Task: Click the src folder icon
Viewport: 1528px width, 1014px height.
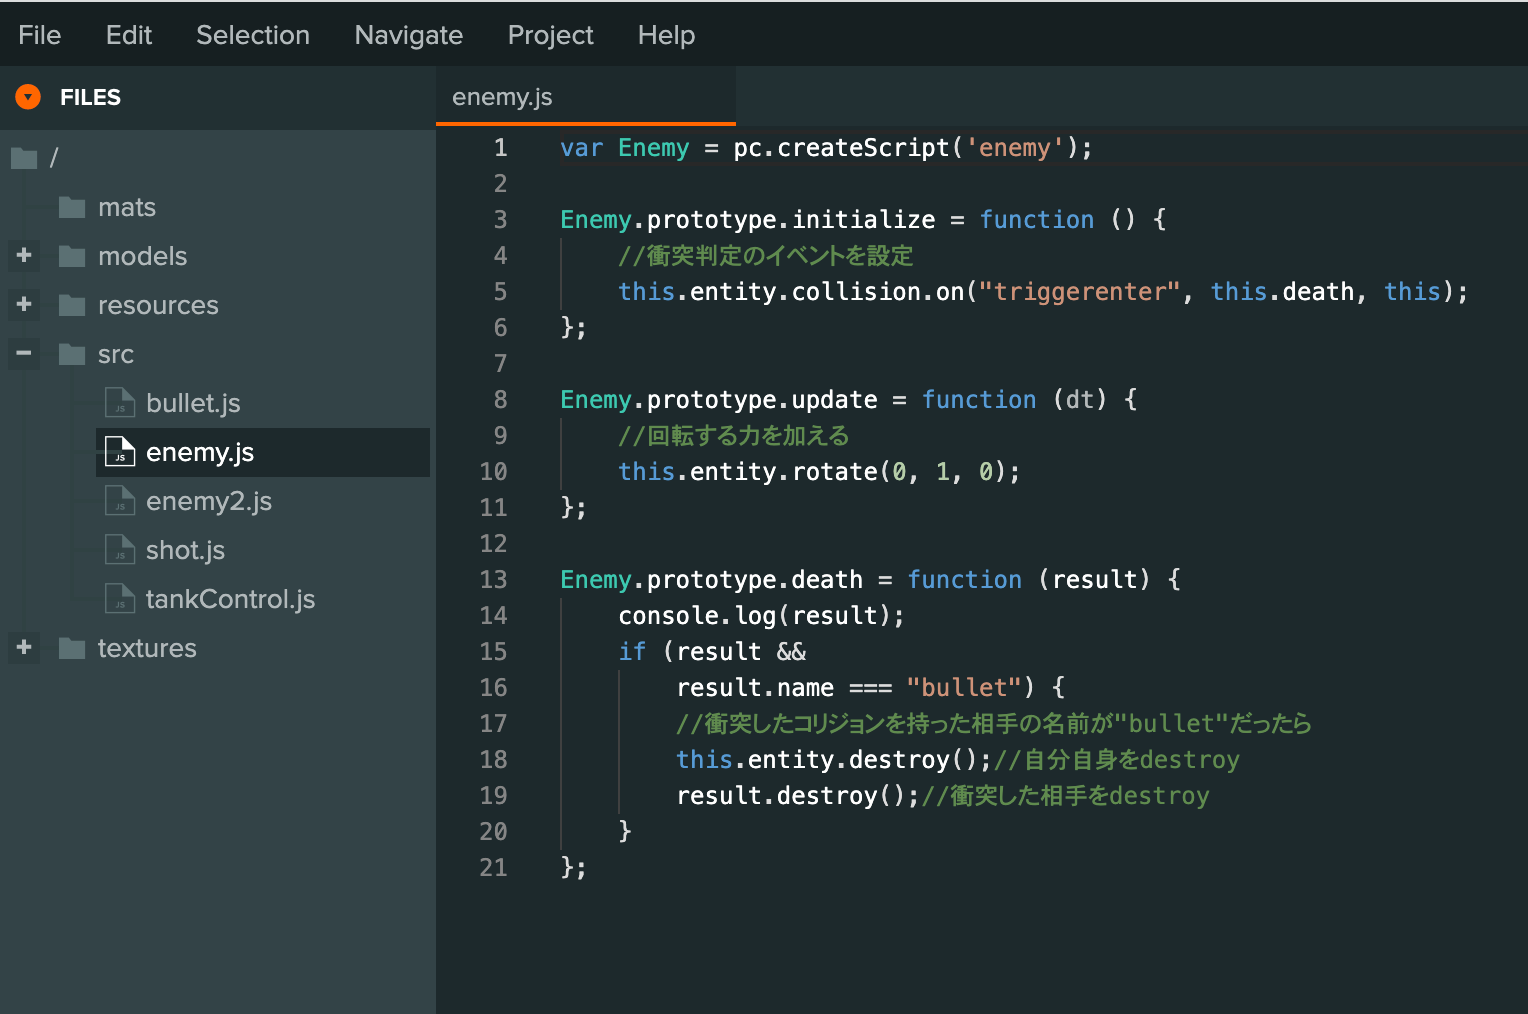Action: pos(72,354)
